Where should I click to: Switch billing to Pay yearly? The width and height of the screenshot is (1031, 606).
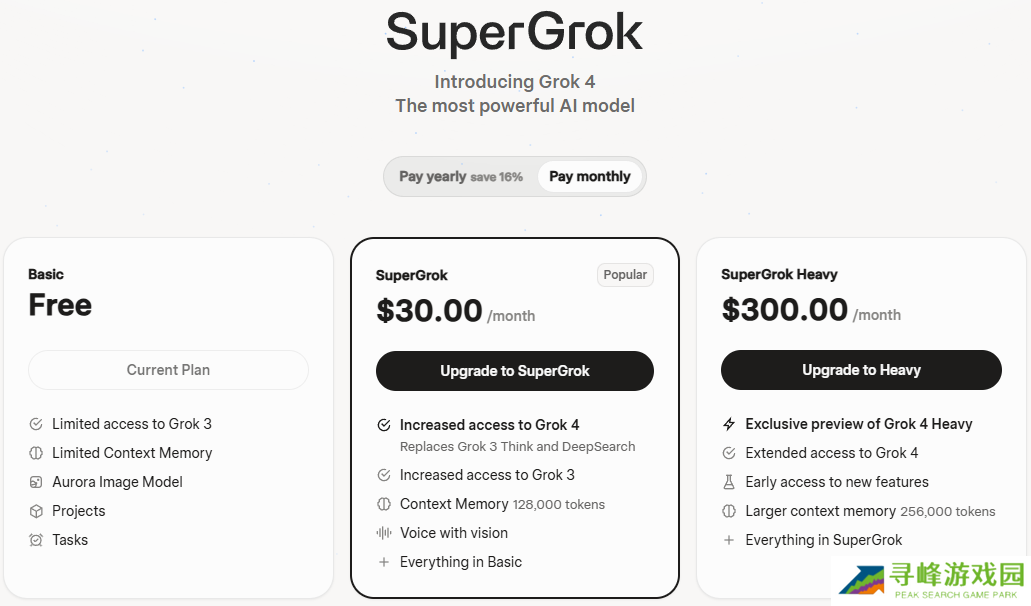(x=460, y=177)
